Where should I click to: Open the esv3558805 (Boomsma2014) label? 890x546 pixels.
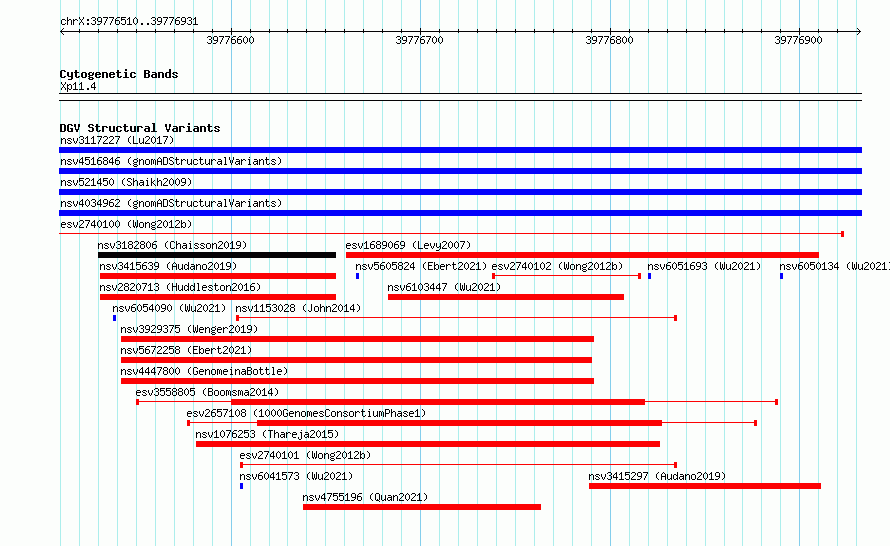(x=207, y=392)
